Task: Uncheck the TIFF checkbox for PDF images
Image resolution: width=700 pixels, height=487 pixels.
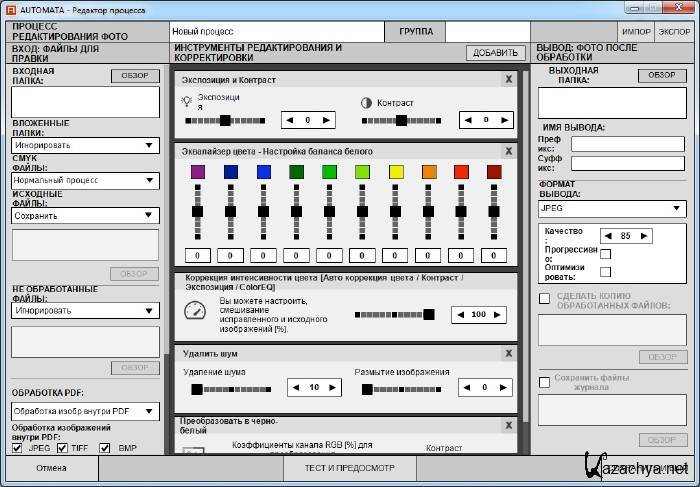Action: 62,448
